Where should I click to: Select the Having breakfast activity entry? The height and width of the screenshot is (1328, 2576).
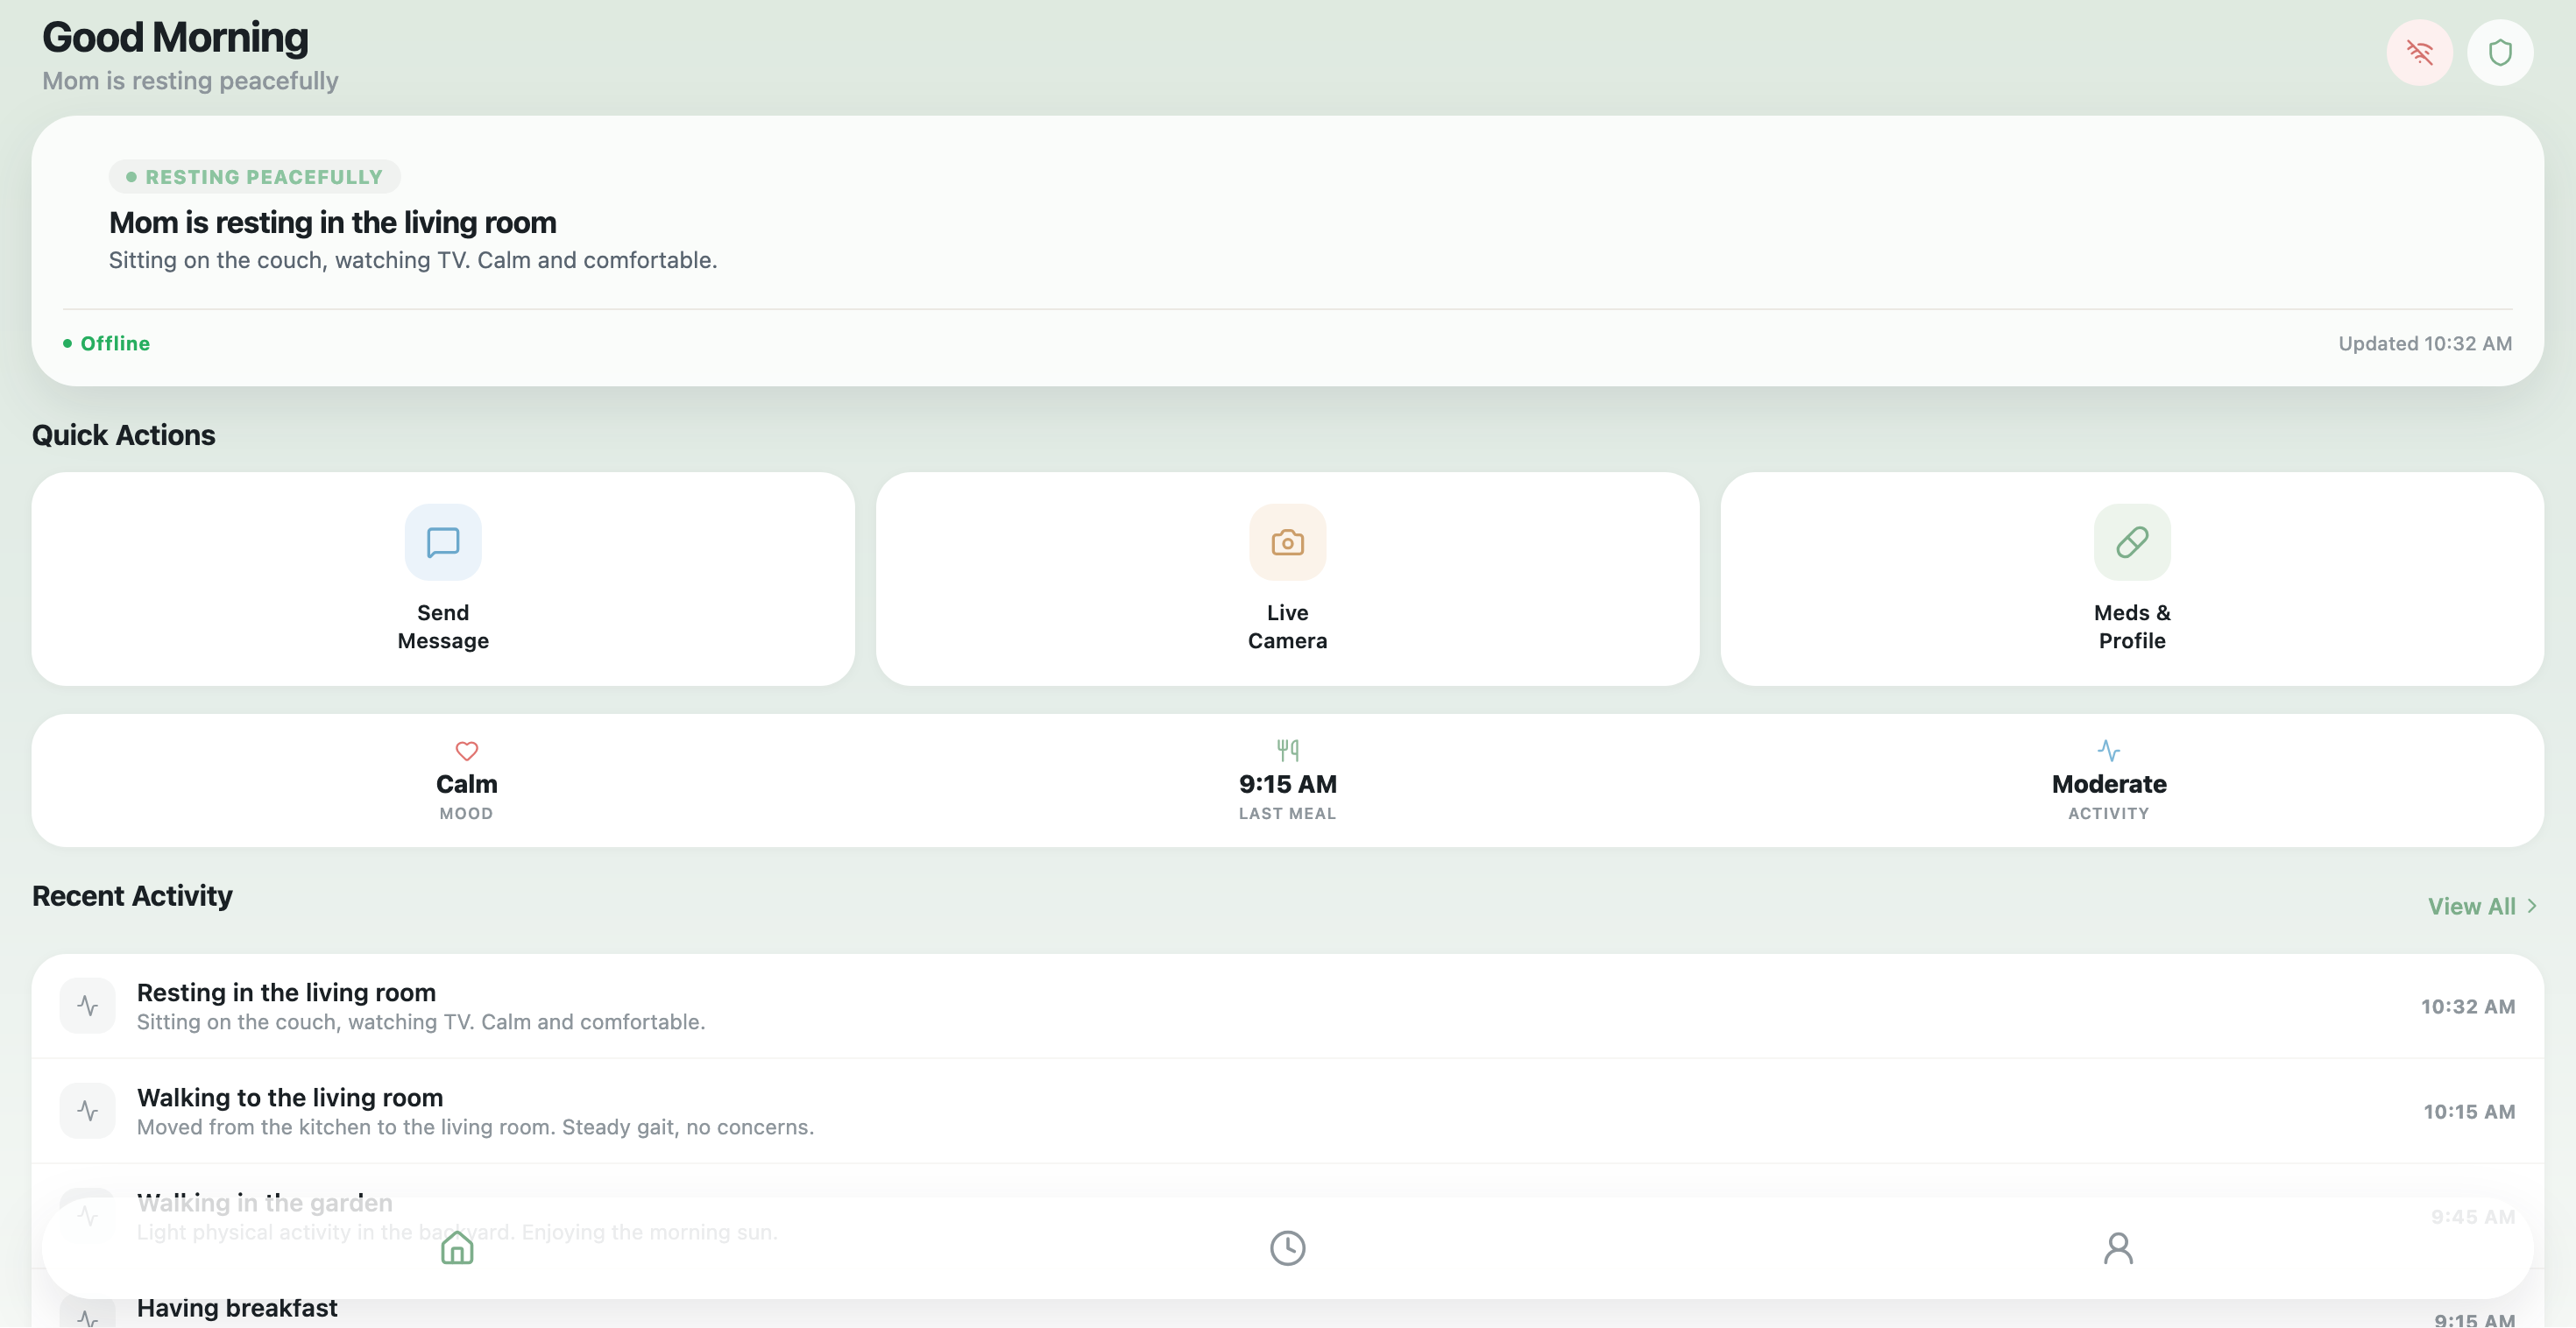pos(237,1308)
